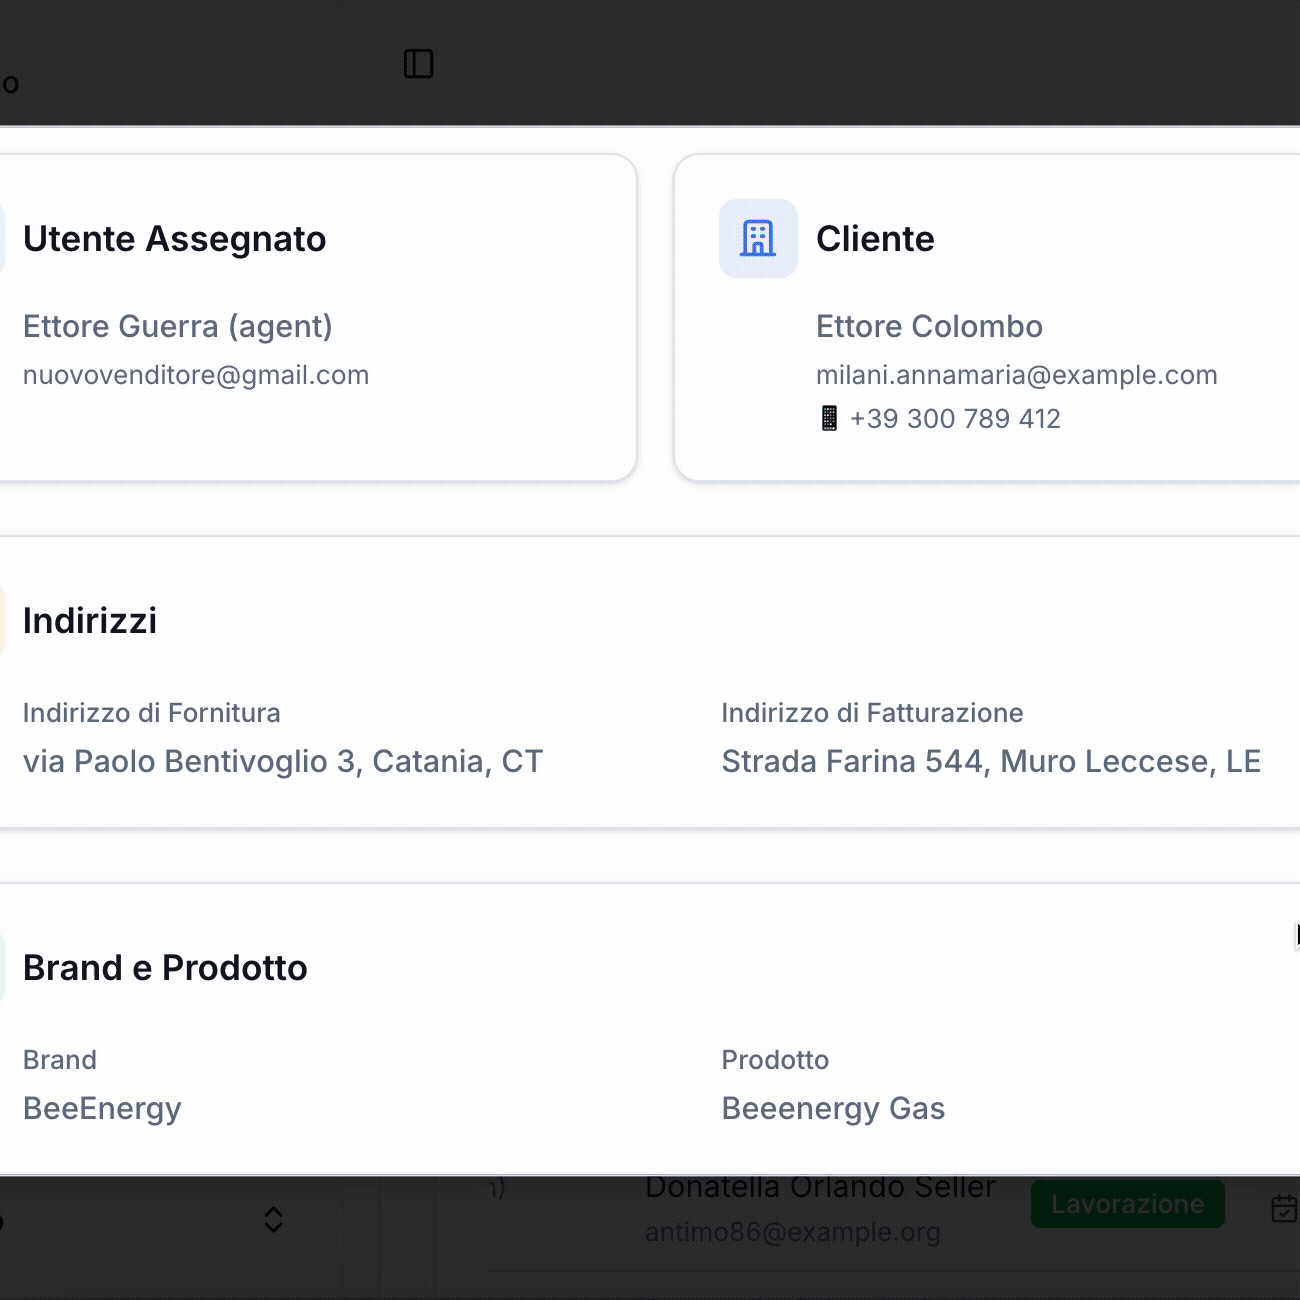Click the Utente Assegnato heading
The image size is (1300, 1300).
[x=174, y=239]
